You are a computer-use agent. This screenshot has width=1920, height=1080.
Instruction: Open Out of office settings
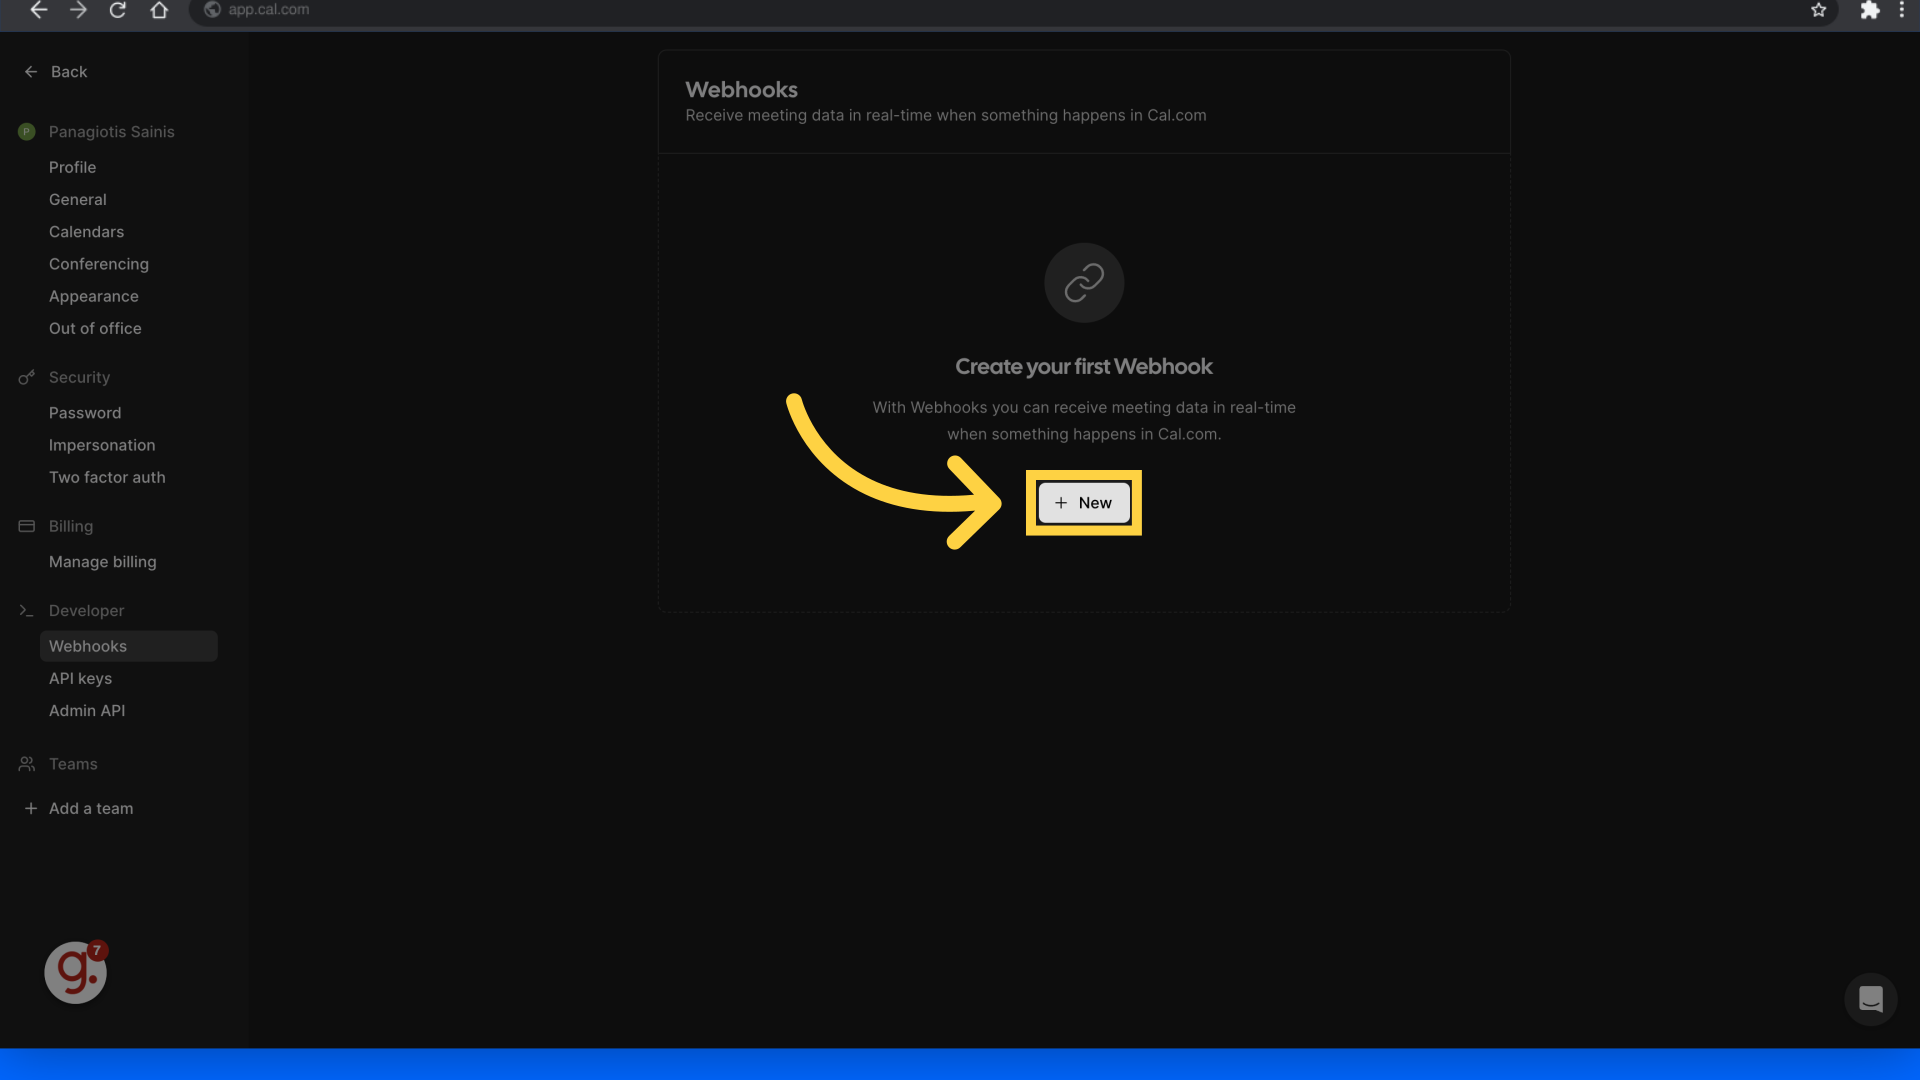(95, 328)
